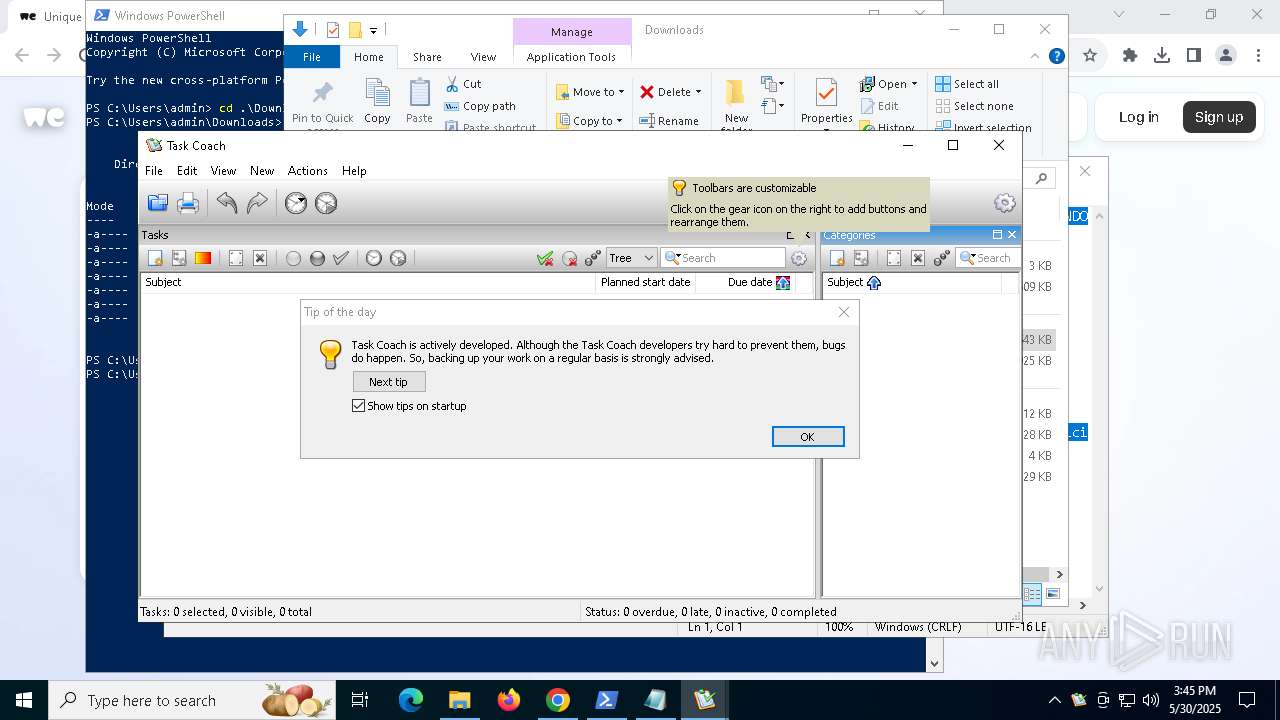Click the gray dots filter icon in Tasks toolbar
Image resolution: width=1280 pixels, height=720 pixels.
[x=593, y=258]
